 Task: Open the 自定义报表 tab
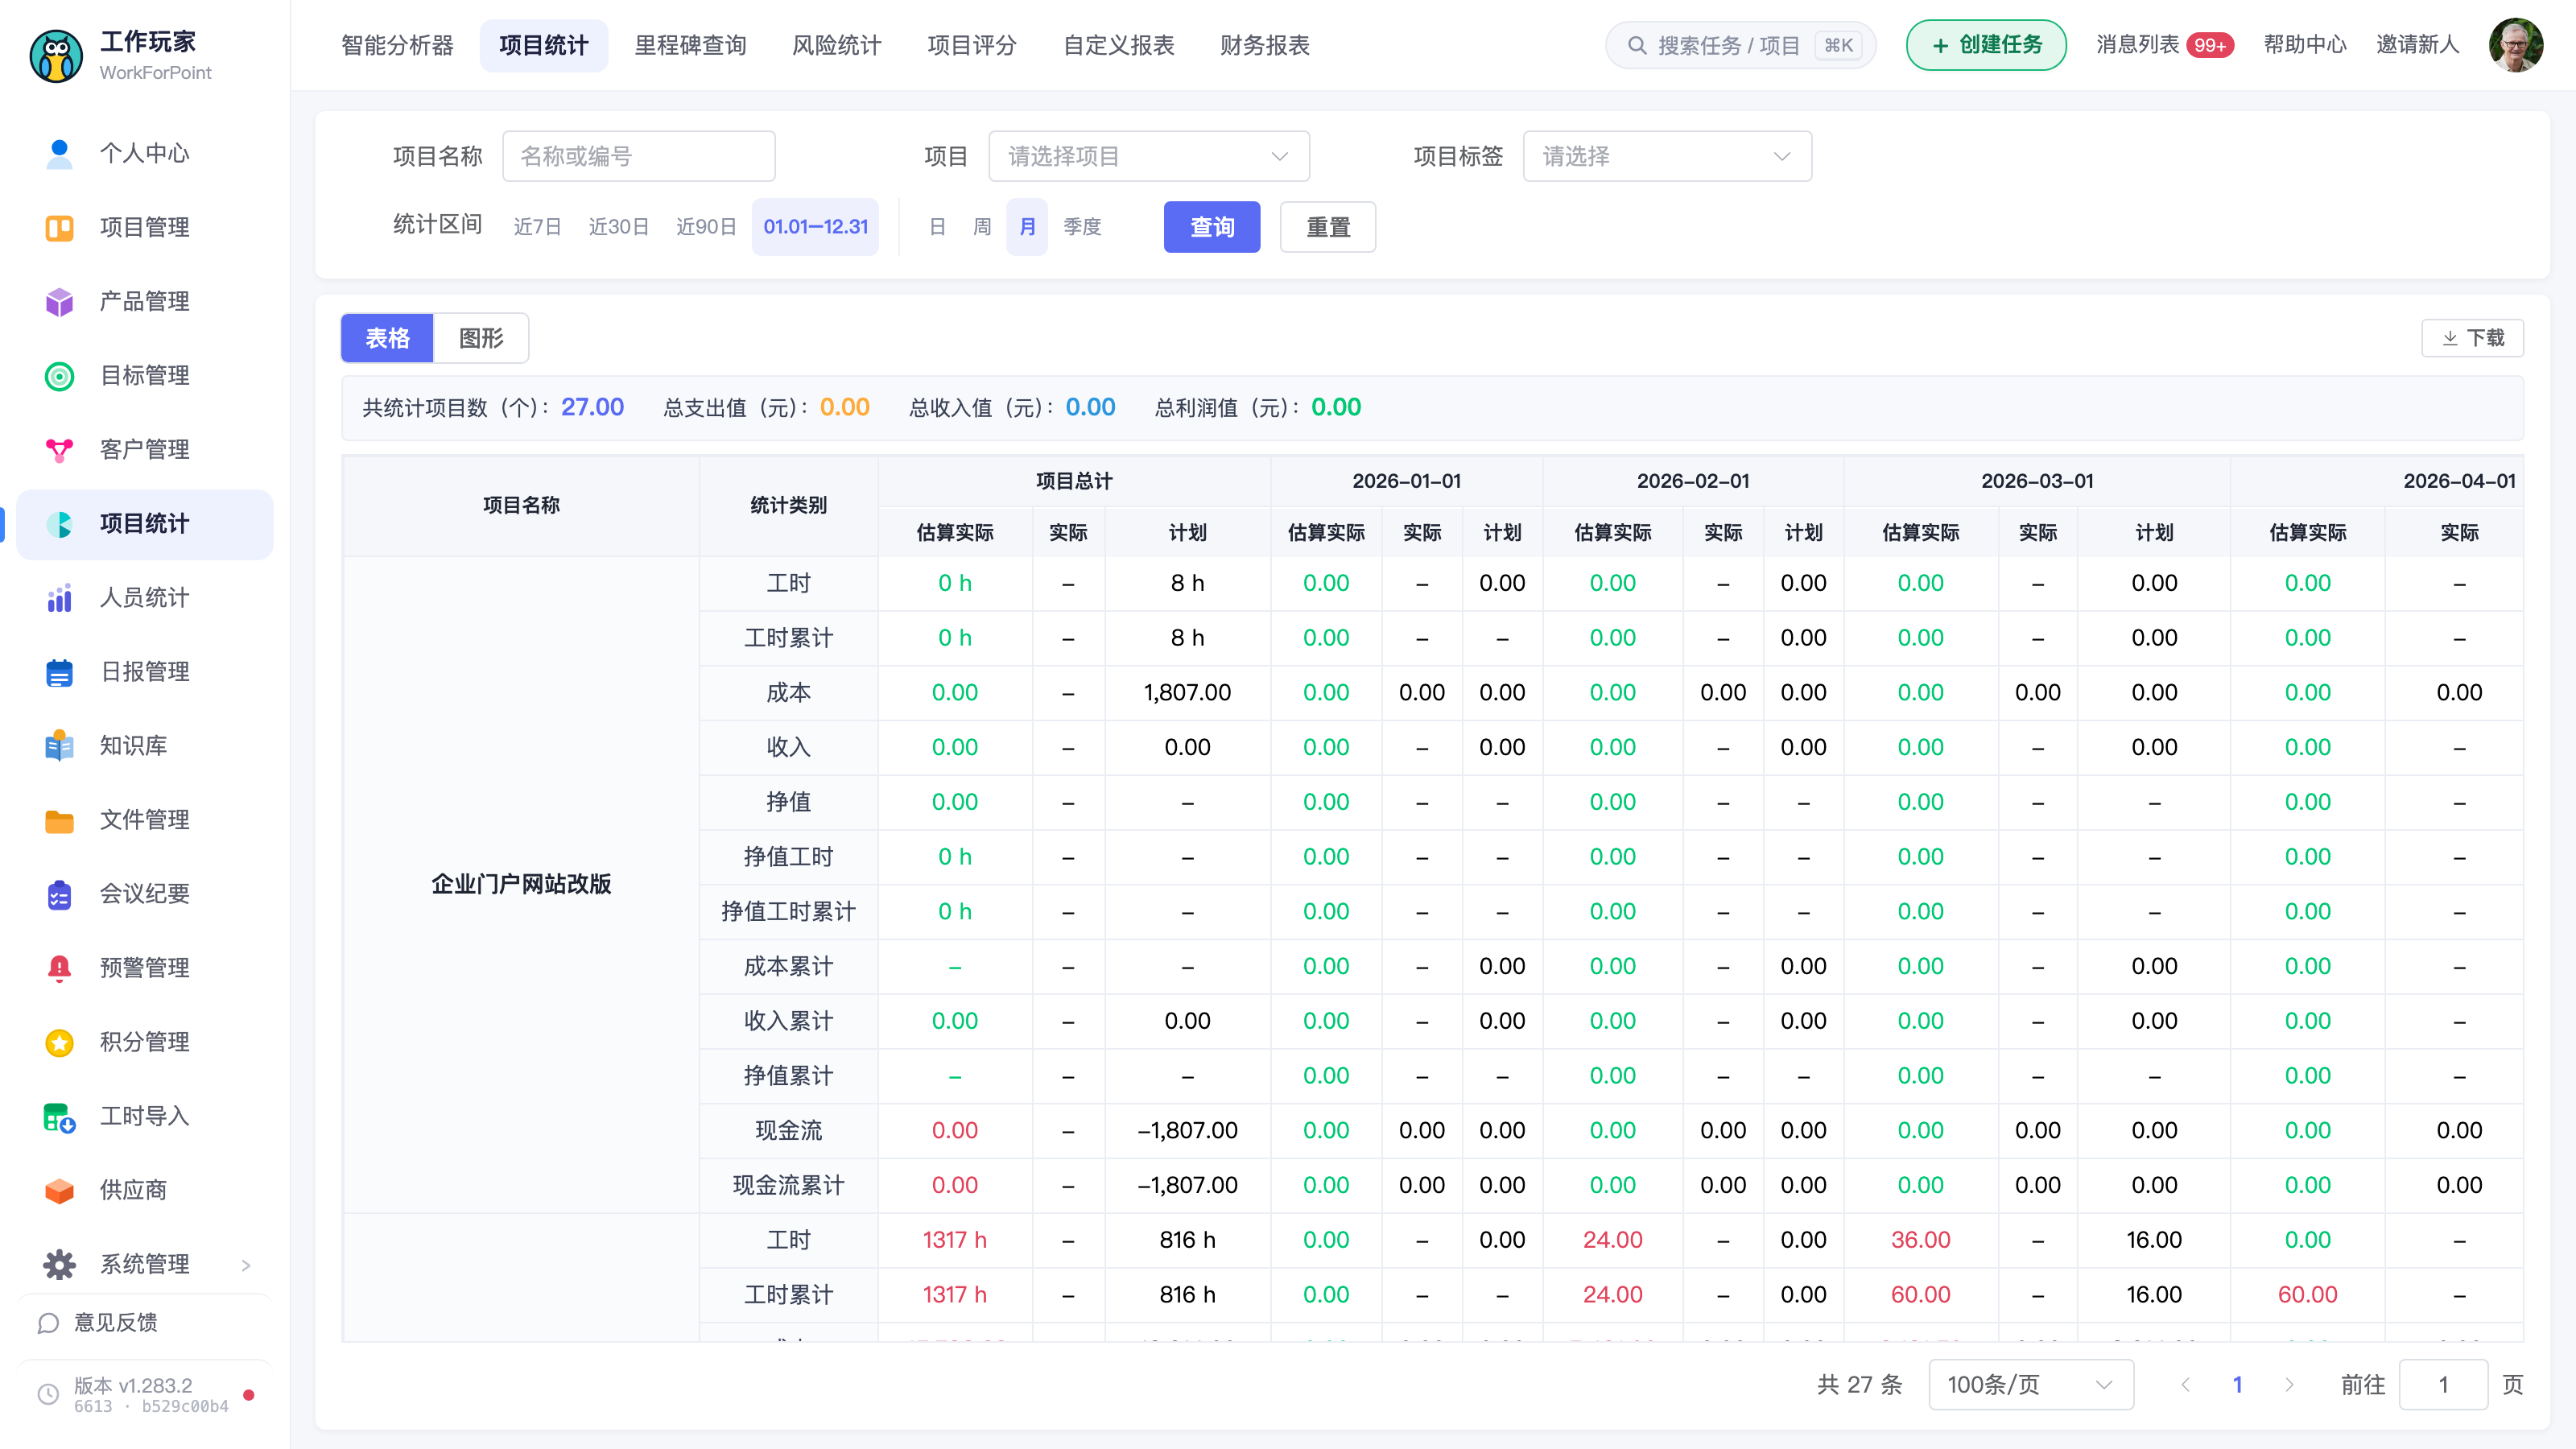[x=1118, y=45]
